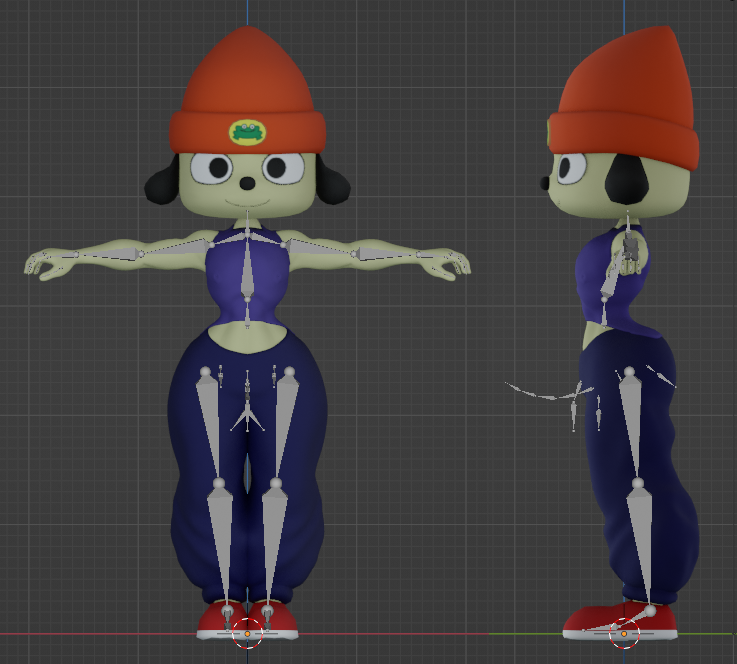The image size is (737, 664).
Task: Select the forearm bone on screen-right side
Action: click(x=387, y=254)
